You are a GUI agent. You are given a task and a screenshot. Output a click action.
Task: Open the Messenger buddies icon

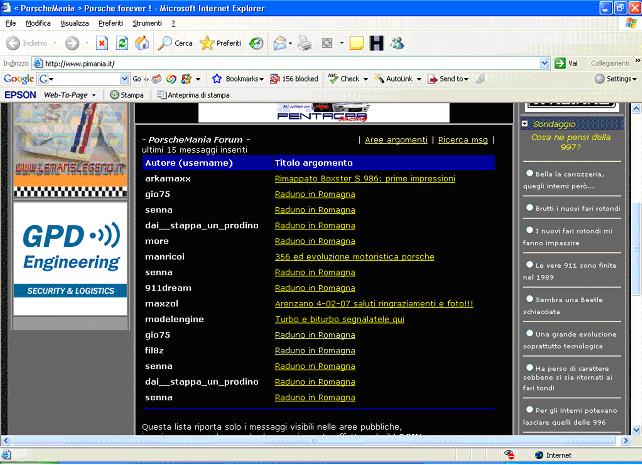[397, 43]
